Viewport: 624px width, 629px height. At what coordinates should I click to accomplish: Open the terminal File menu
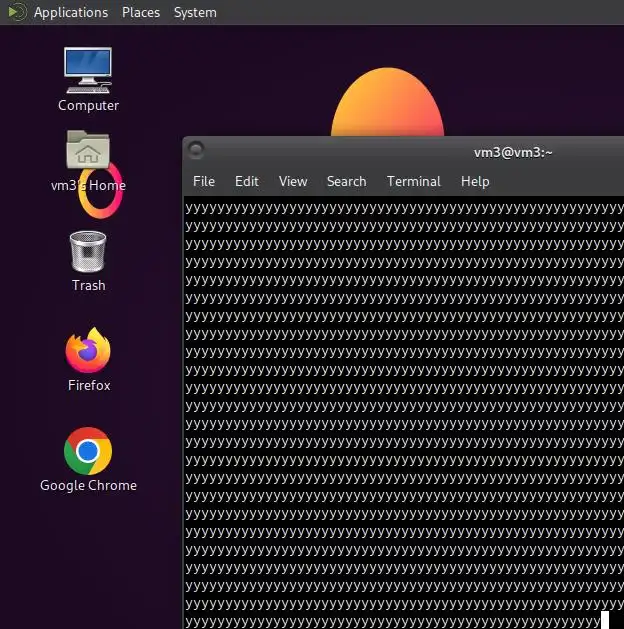point(204,181)
